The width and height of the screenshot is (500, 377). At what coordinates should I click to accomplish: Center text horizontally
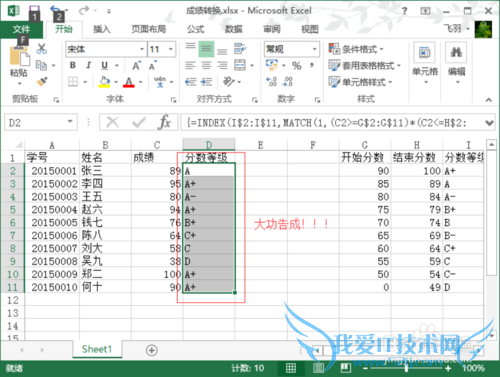click(x=206, y=65)
